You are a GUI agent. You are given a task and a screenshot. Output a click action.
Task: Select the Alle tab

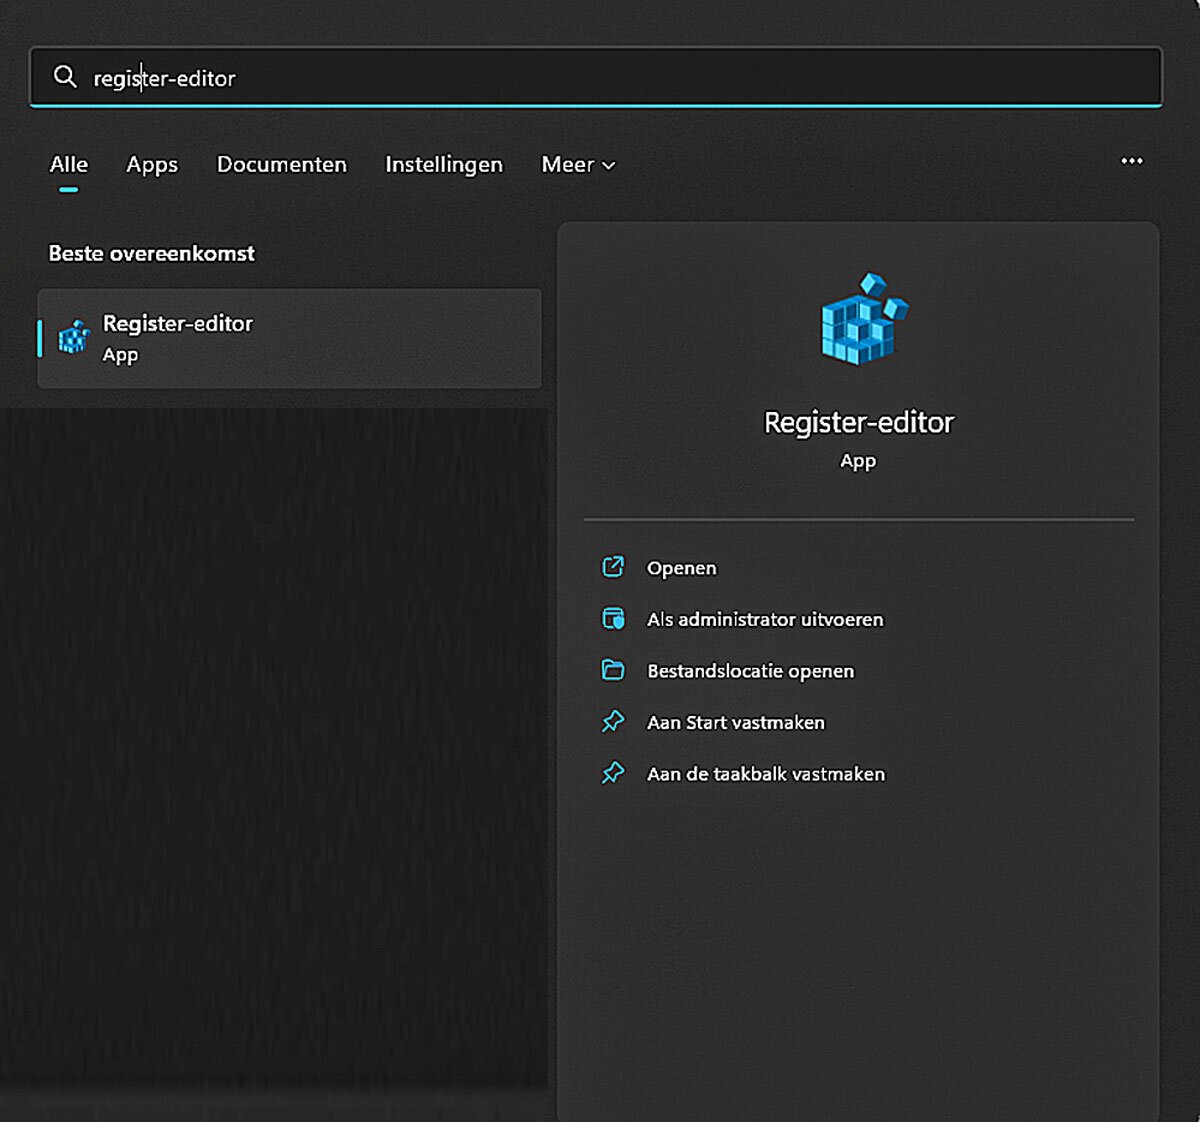(x=67, y=164)
